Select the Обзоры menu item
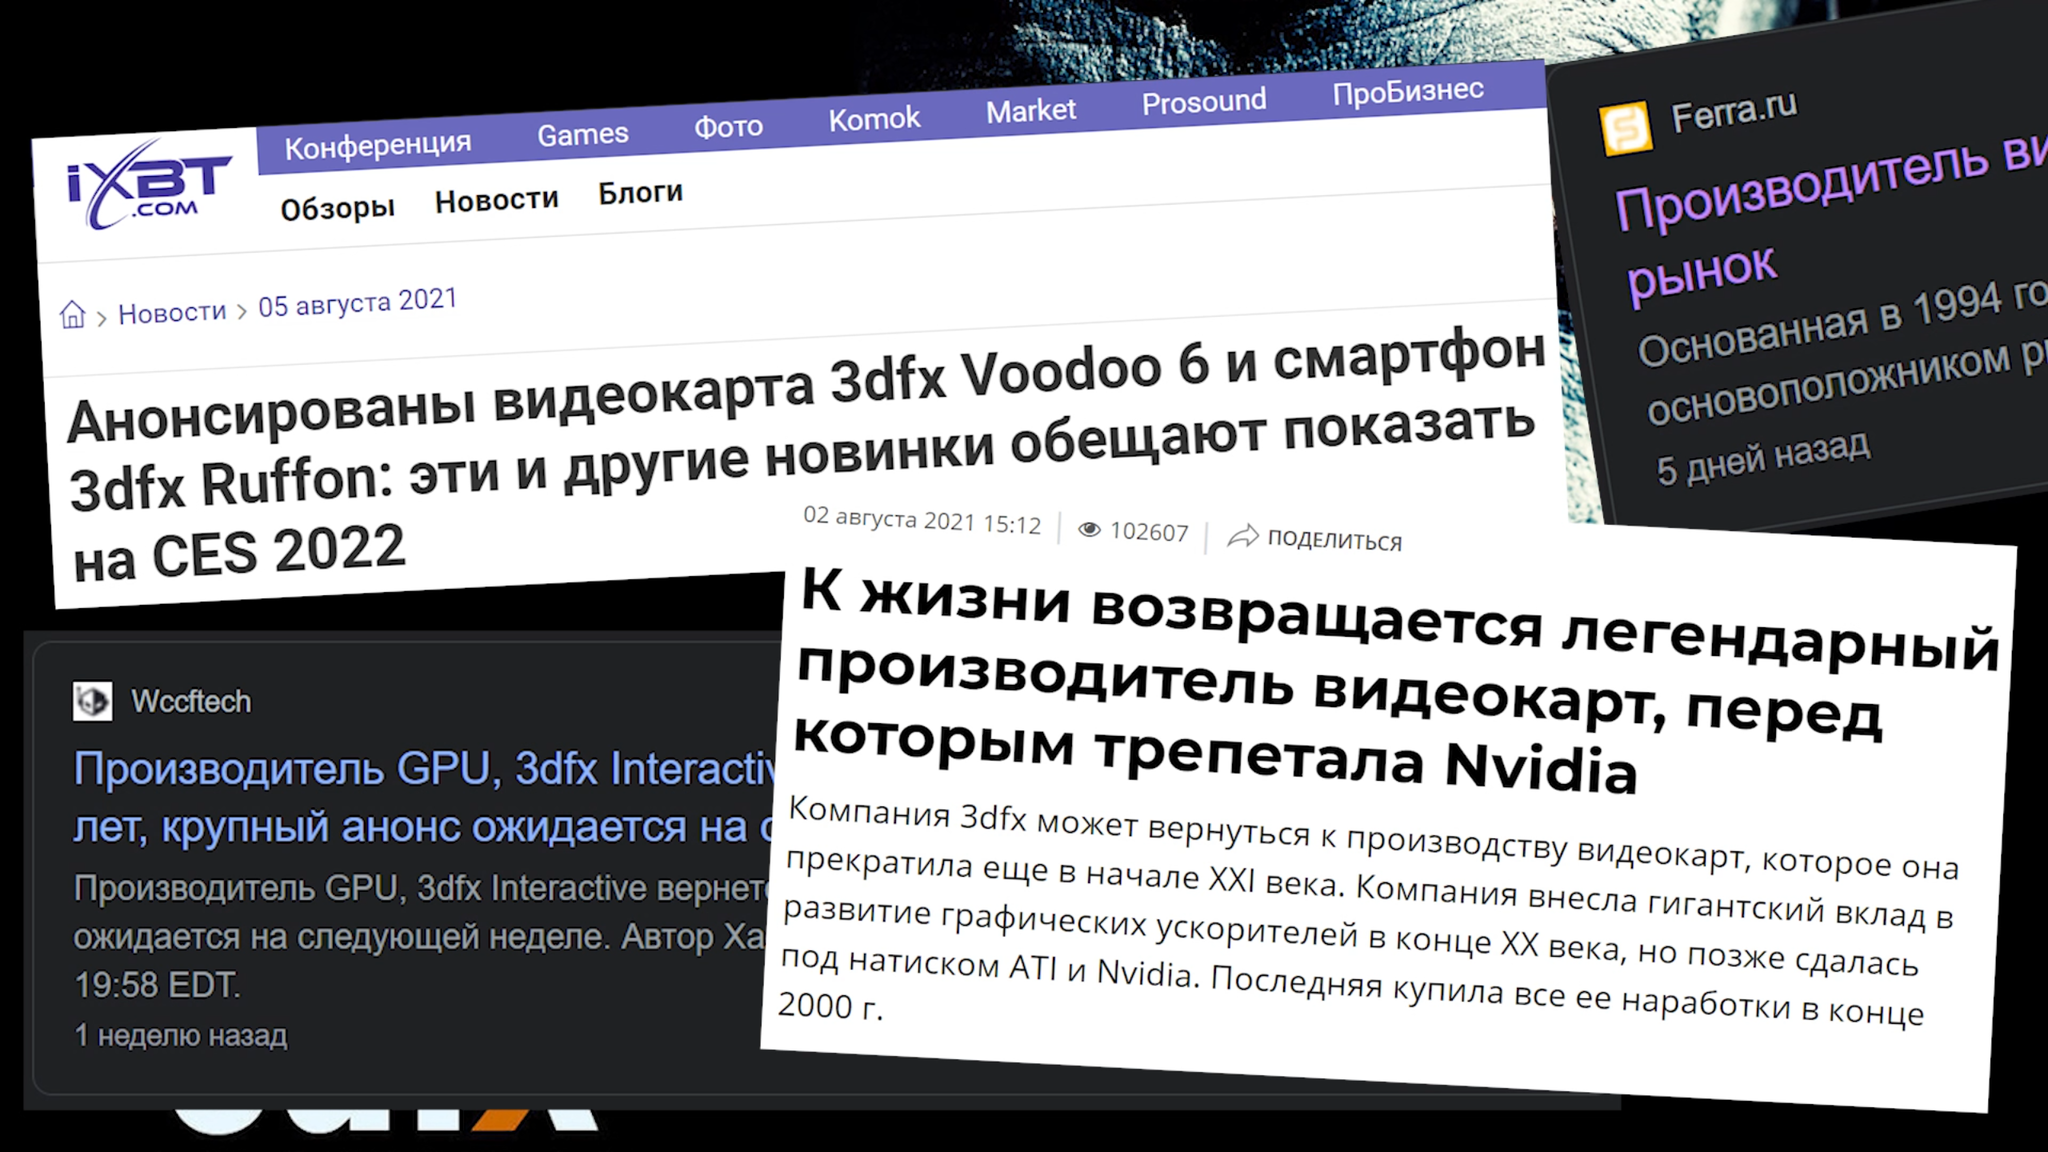 338,208
